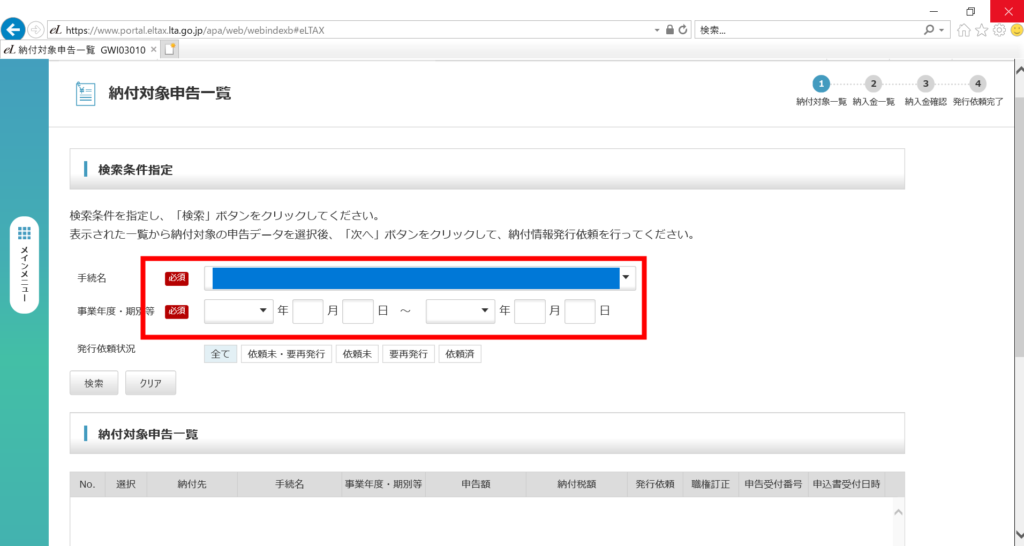Screen dimensions: 1024x546
Task: Expand the 手続名 dropdown list
Action: click(x=626, y=278)
